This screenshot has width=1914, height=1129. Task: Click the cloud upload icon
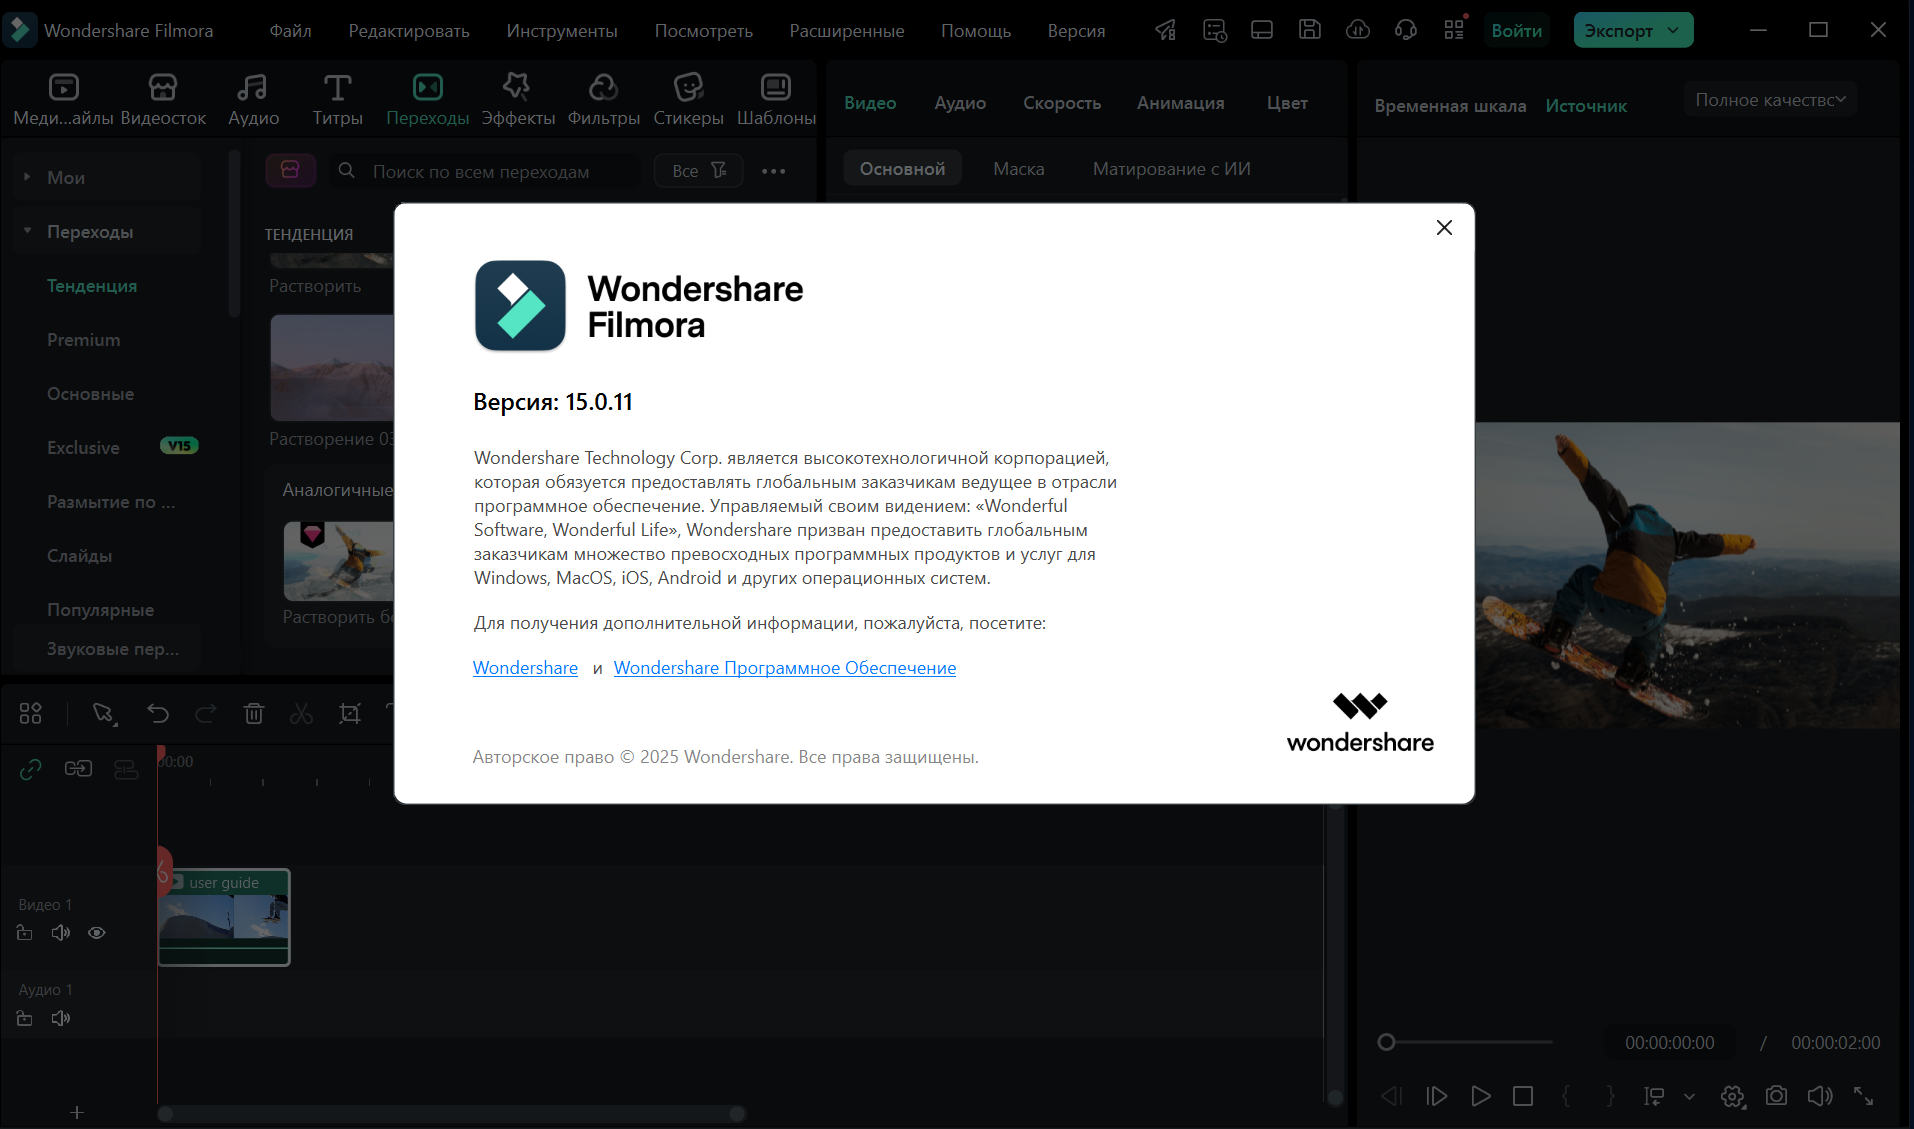(1358, 30)
